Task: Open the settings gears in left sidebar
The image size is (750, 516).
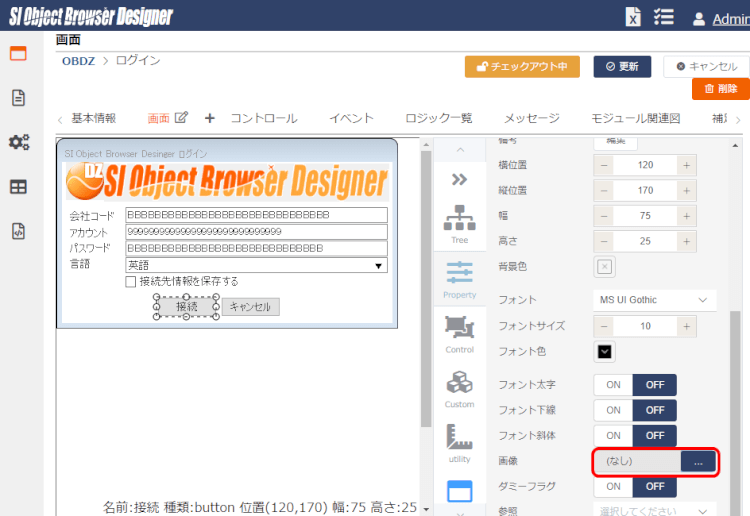Action: tap(18, 142)
